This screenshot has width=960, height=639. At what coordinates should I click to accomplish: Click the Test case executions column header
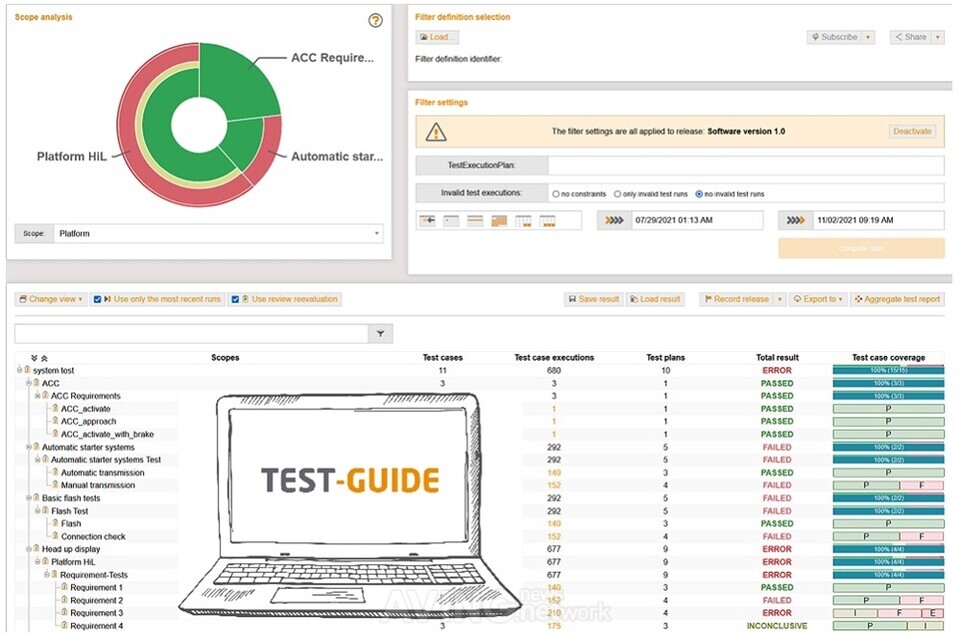click(554, 357)
